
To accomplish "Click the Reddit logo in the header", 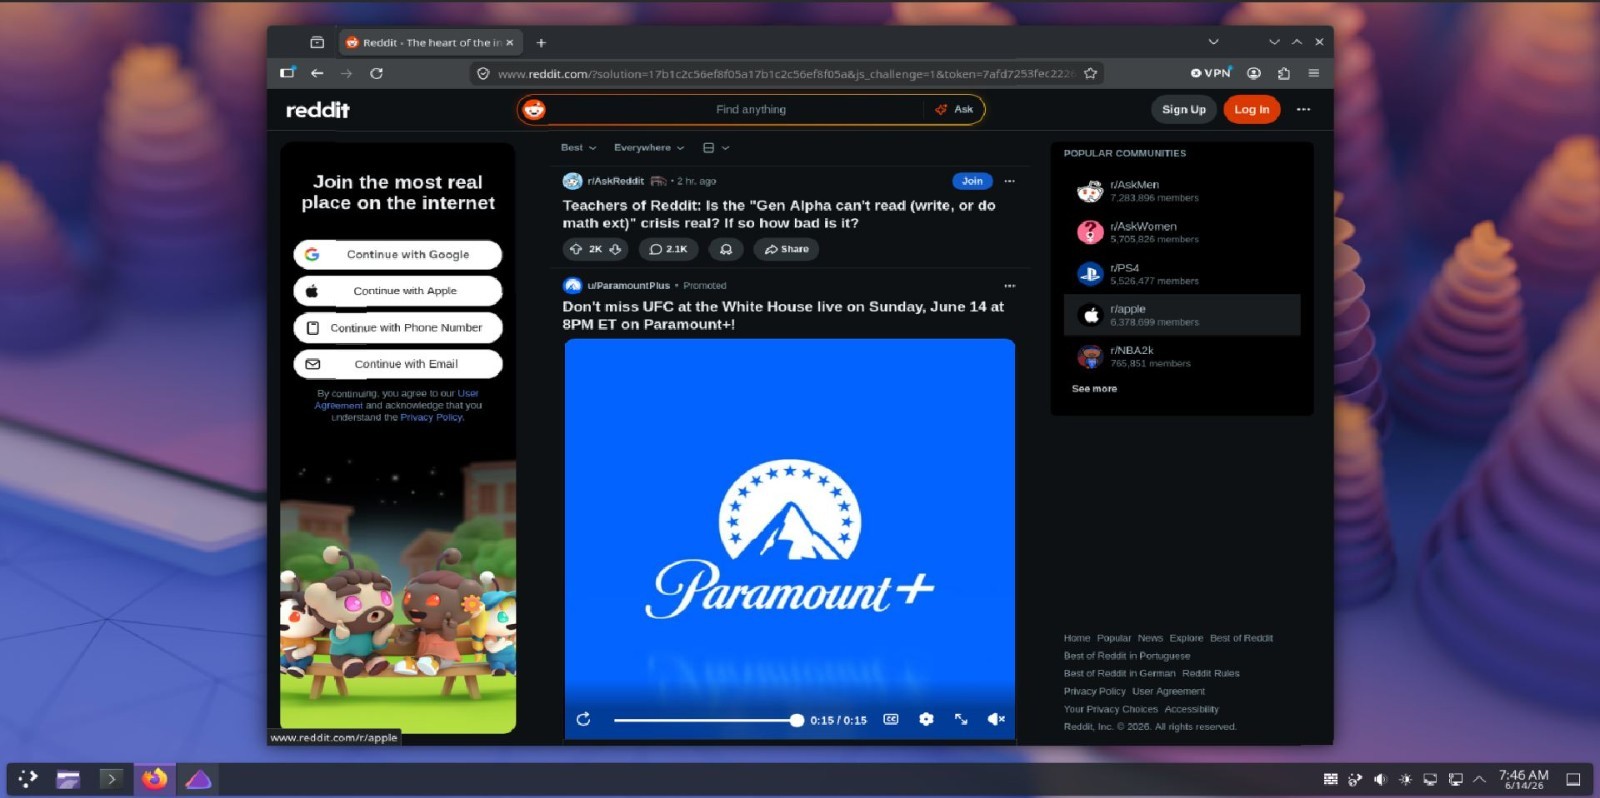I will (318, 110).
